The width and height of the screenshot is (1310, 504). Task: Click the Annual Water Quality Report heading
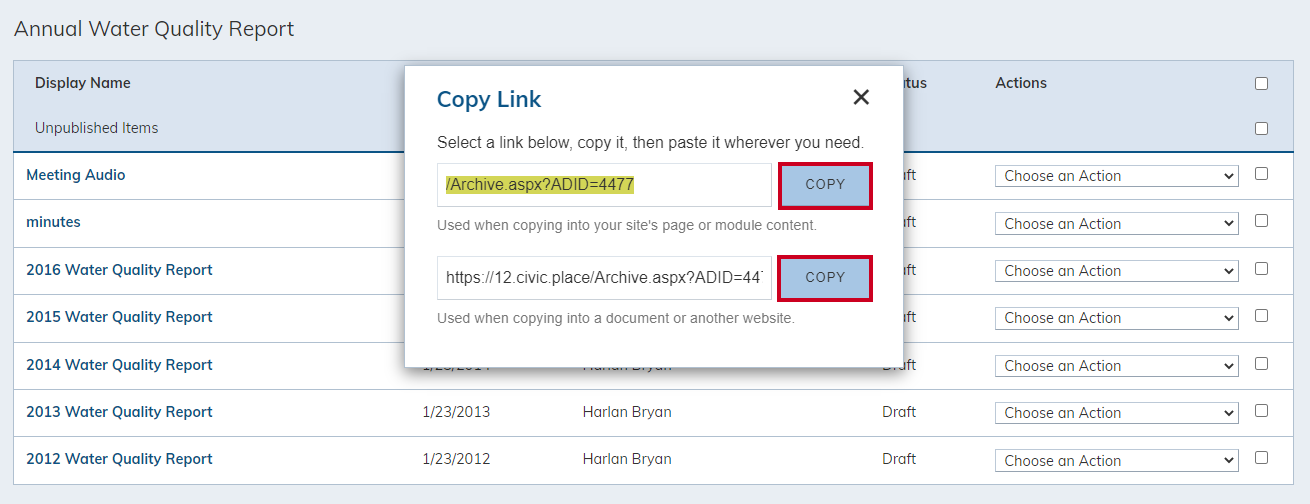[154, 29]
